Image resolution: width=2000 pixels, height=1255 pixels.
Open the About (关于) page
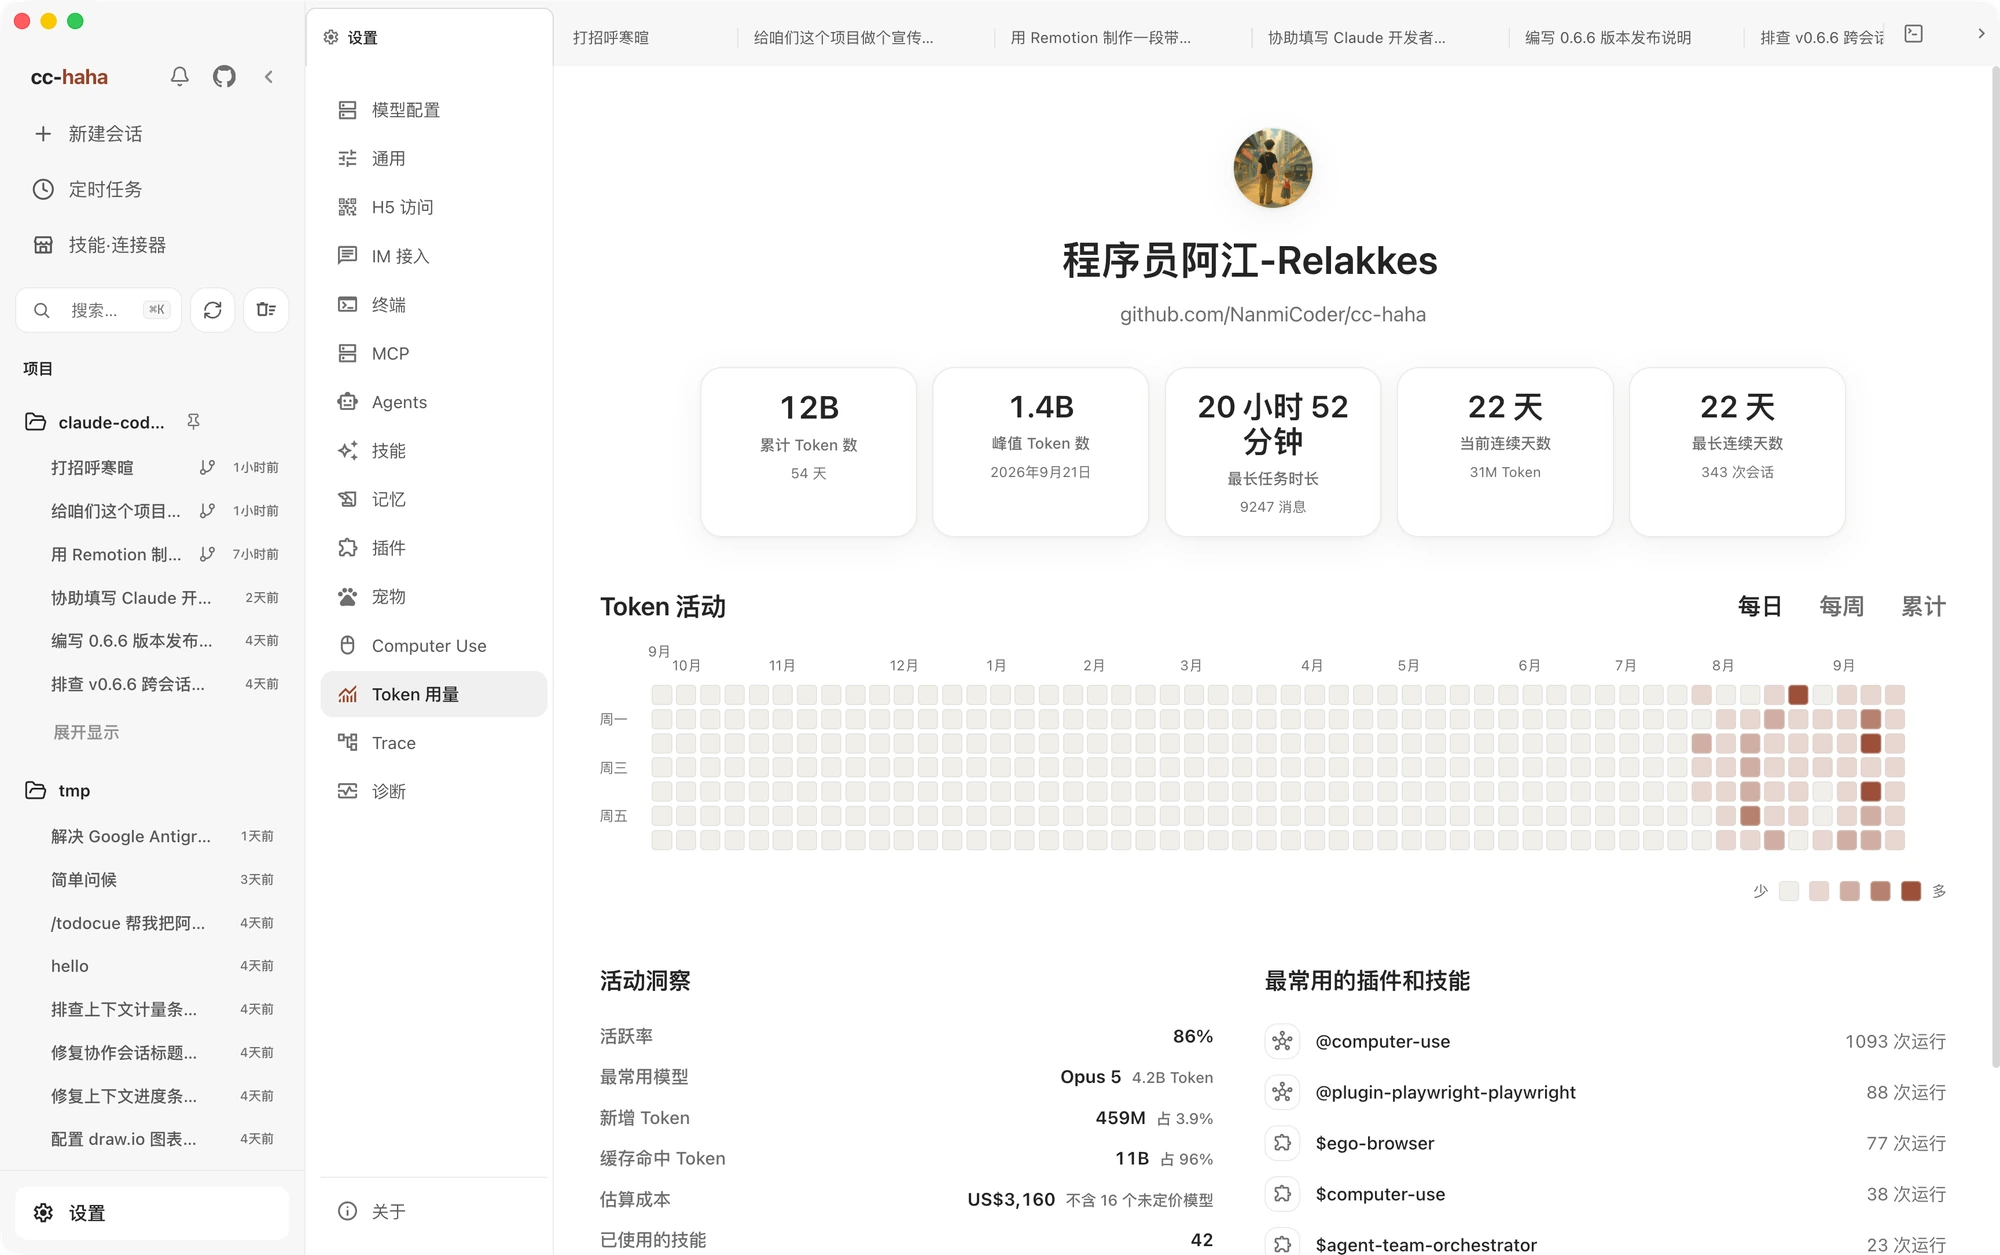coord(434,1212)
